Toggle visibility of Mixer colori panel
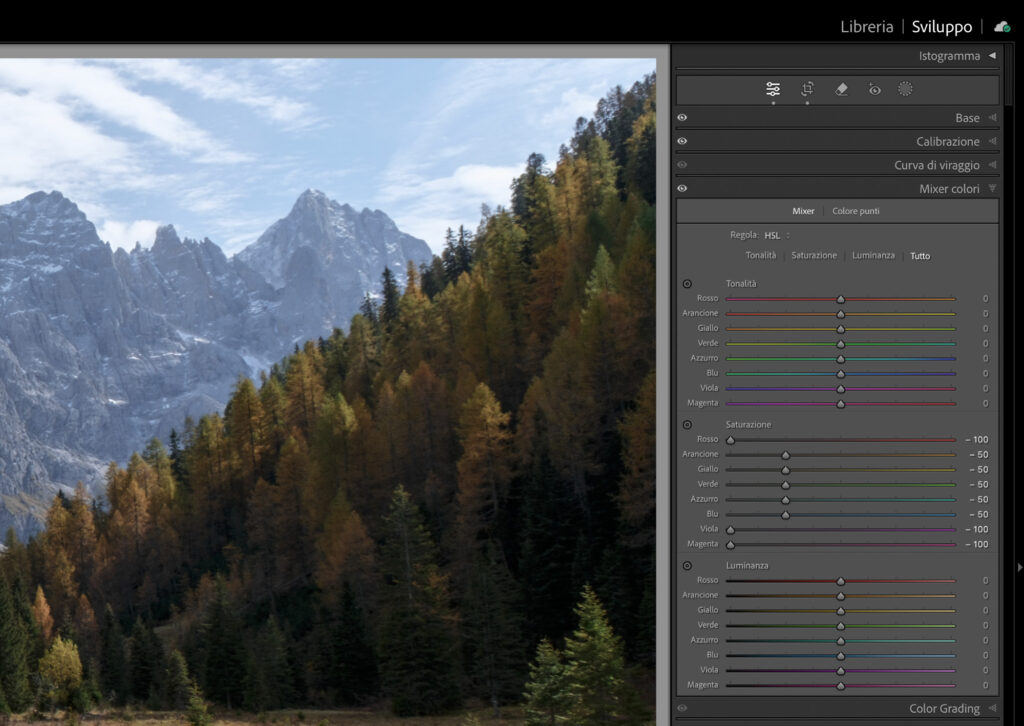The width and height of the screenshot is (1024, 726). [x=682, y=188]
